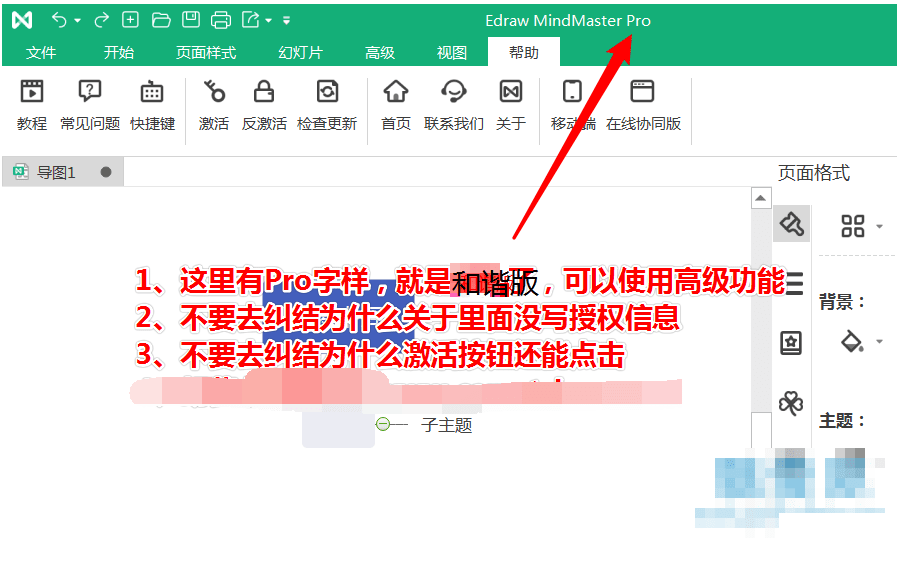
Task: Switch to the 高级 tab
Action: [380, 53]
